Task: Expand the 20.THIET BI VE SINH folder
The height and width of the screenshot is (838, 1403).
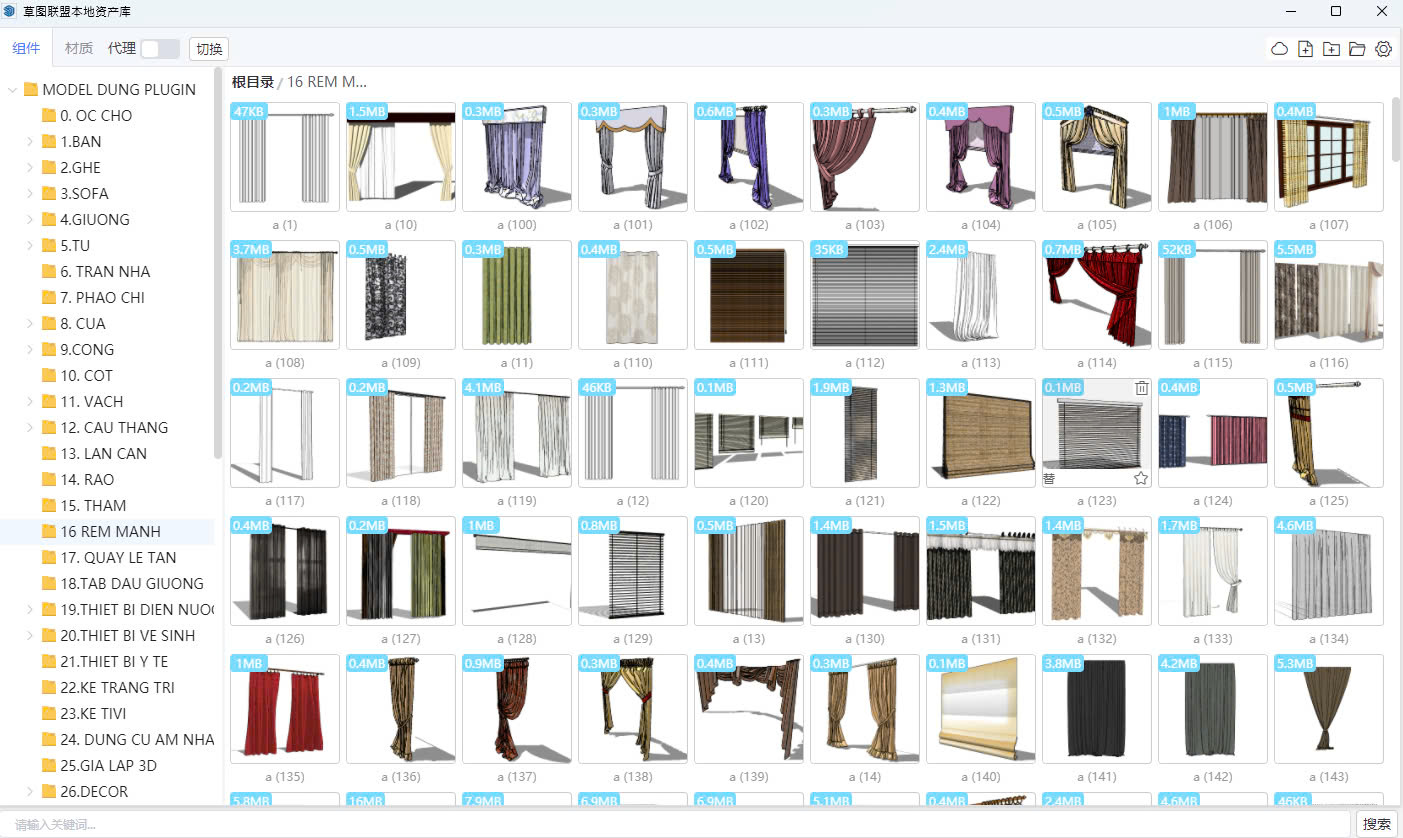Action: [x=30, y=636]
